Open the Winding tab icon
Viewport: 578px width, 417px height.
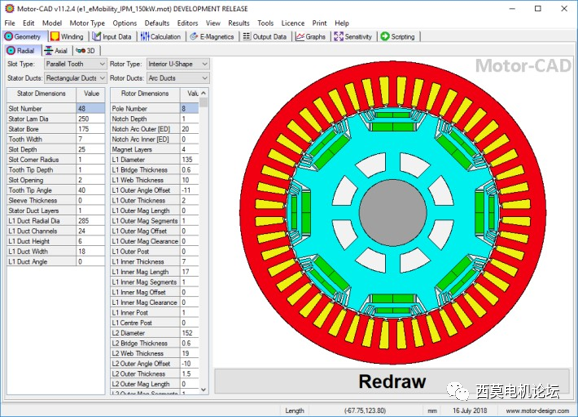(55, 37)
